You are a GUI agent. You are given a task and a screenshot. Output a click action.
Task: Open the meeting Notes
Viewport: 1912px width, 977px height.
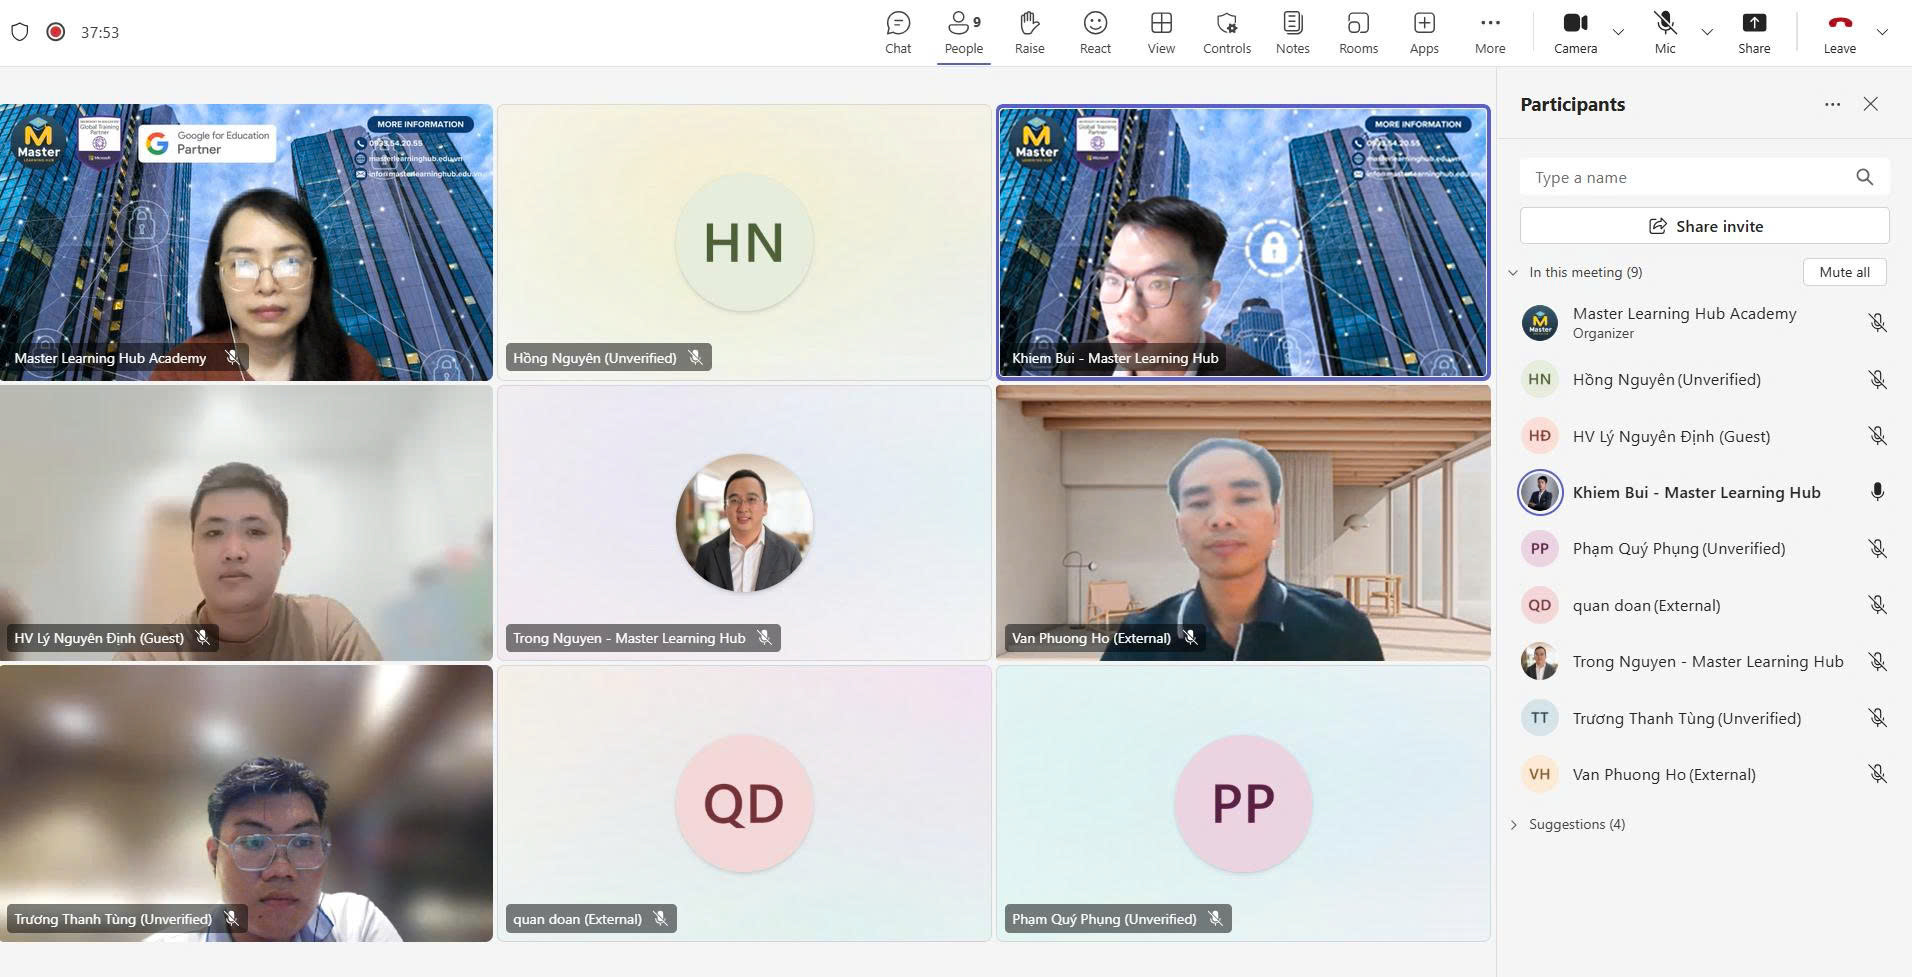point(1292,32)
